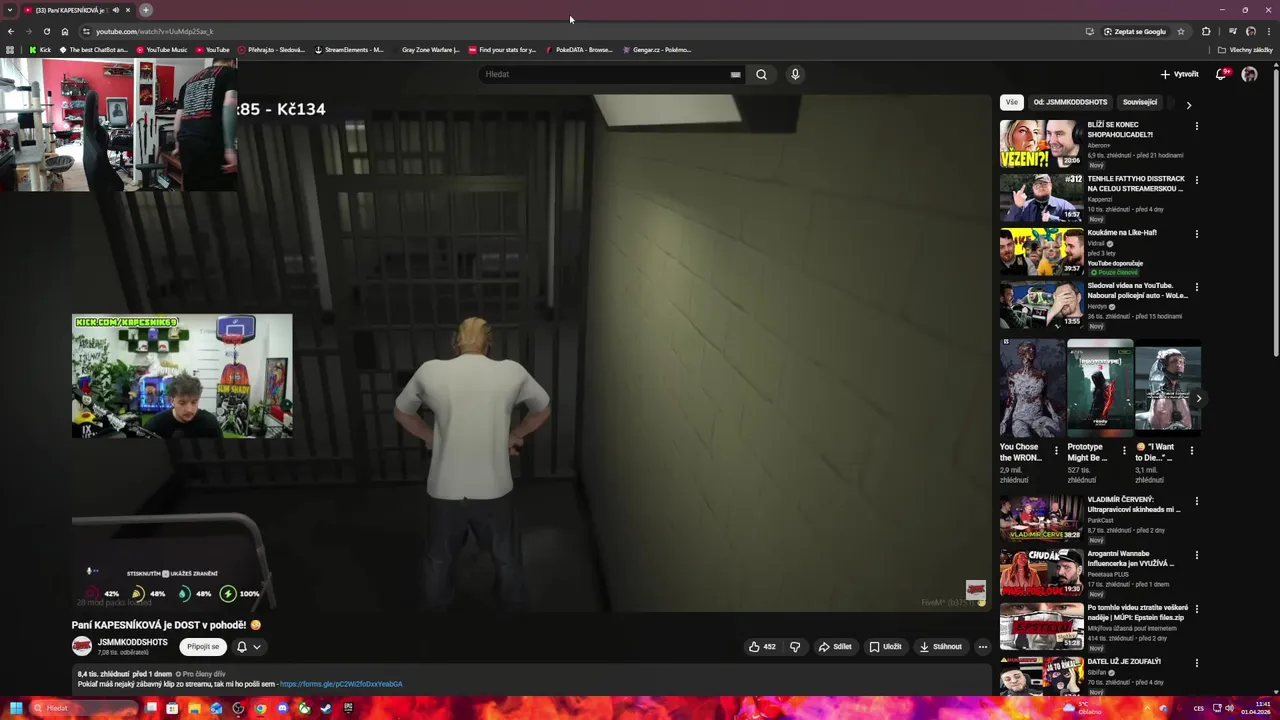Click the Stáhnout download button
Viewport: 1280px width, 720px height.
(x=941, y=647)
